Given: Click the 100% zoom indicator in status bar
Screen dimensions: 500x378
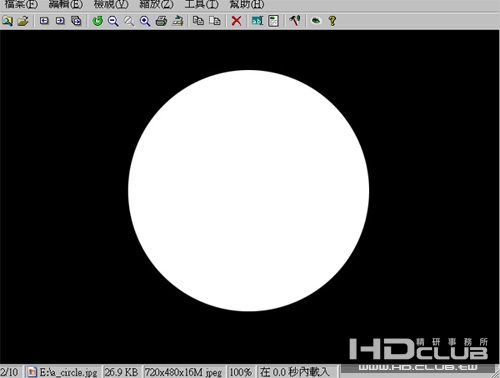Looking at the screenshot, I should click(240, 372).
